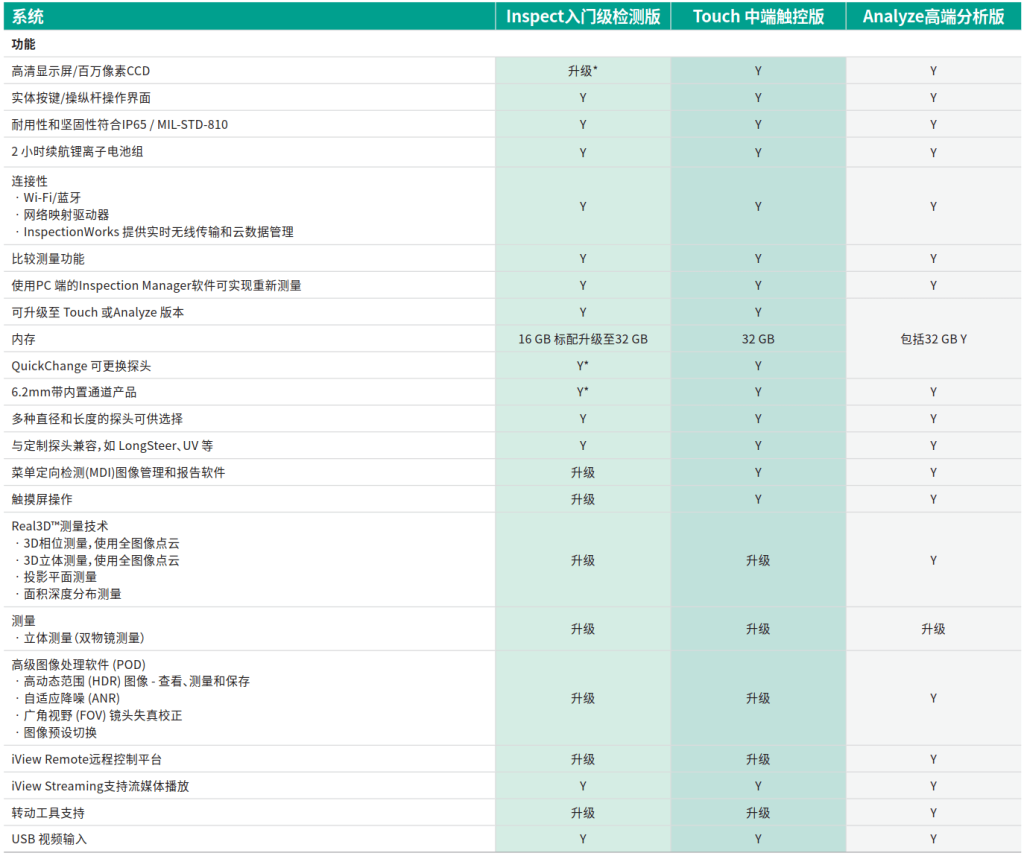Click 升级 in the 触摸屏操作 row
Viewport: 1024px width, 856px height.
[583, 499]
